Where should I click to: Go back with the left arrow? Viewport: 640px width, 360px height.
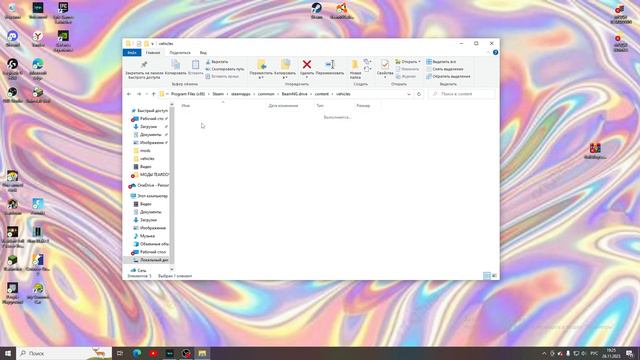point(129,94)
